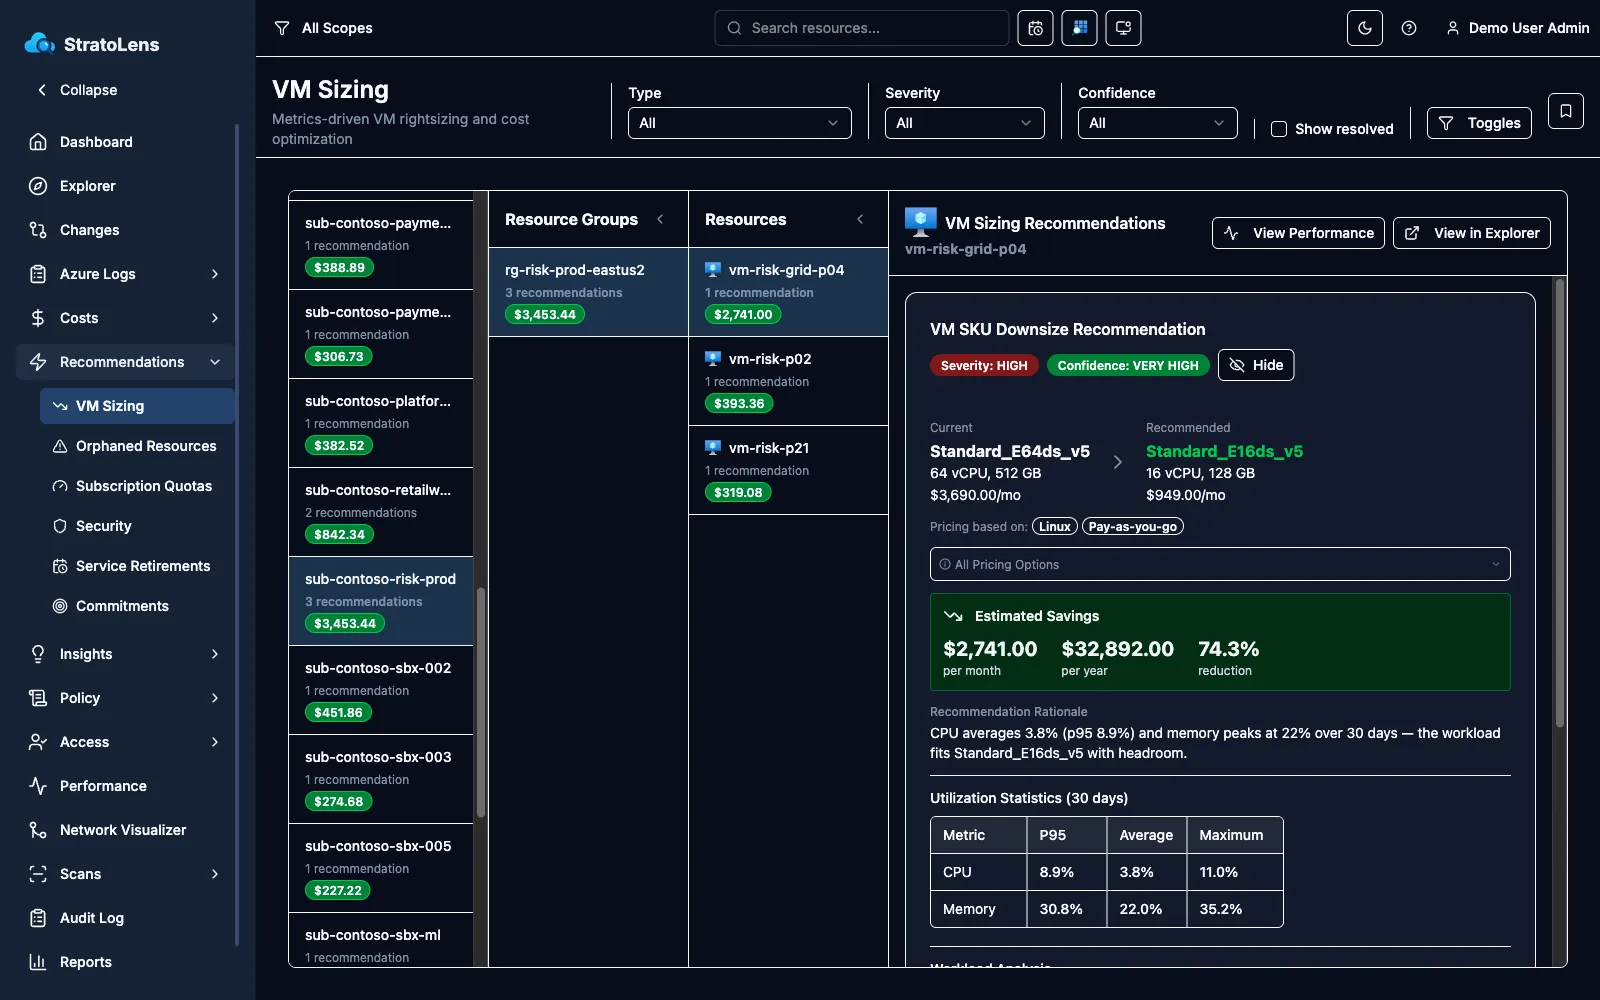Select resource group rg-risk-prod-eastus2
Image resolution: width=1600 pixels, height=1000 pixels.
click(589, 292)
